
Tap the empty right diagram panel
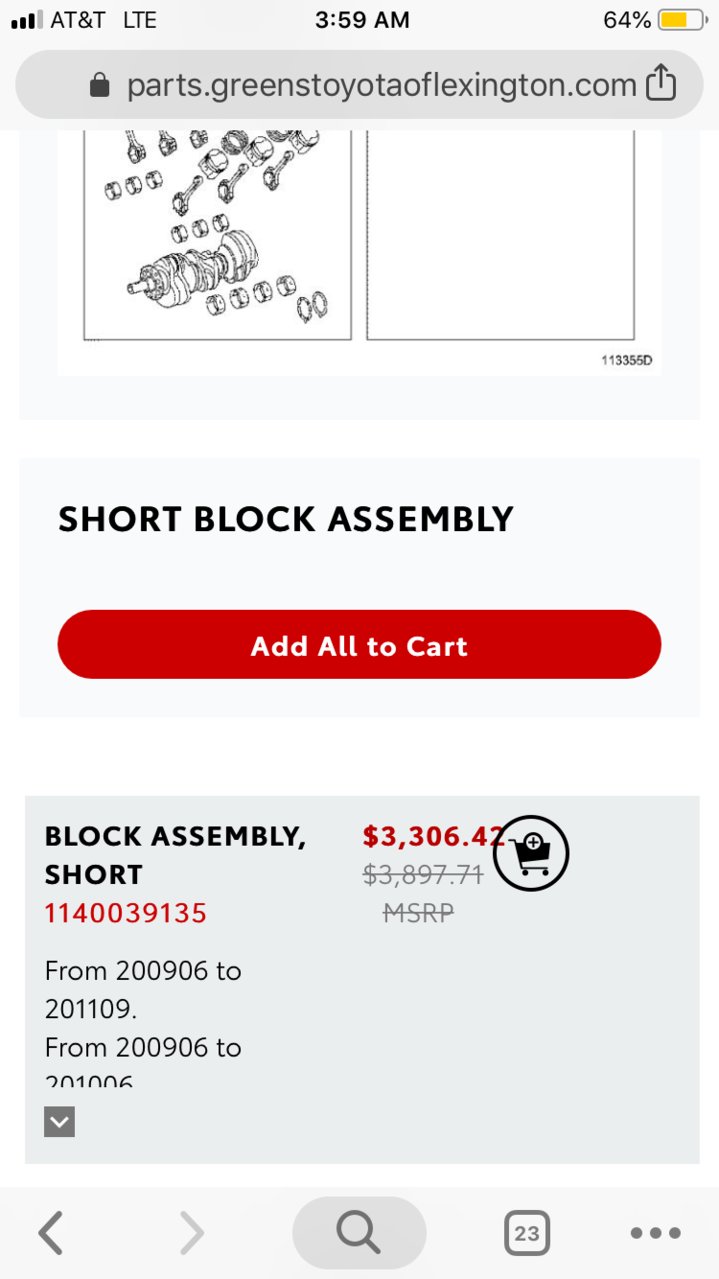(500, 234)
